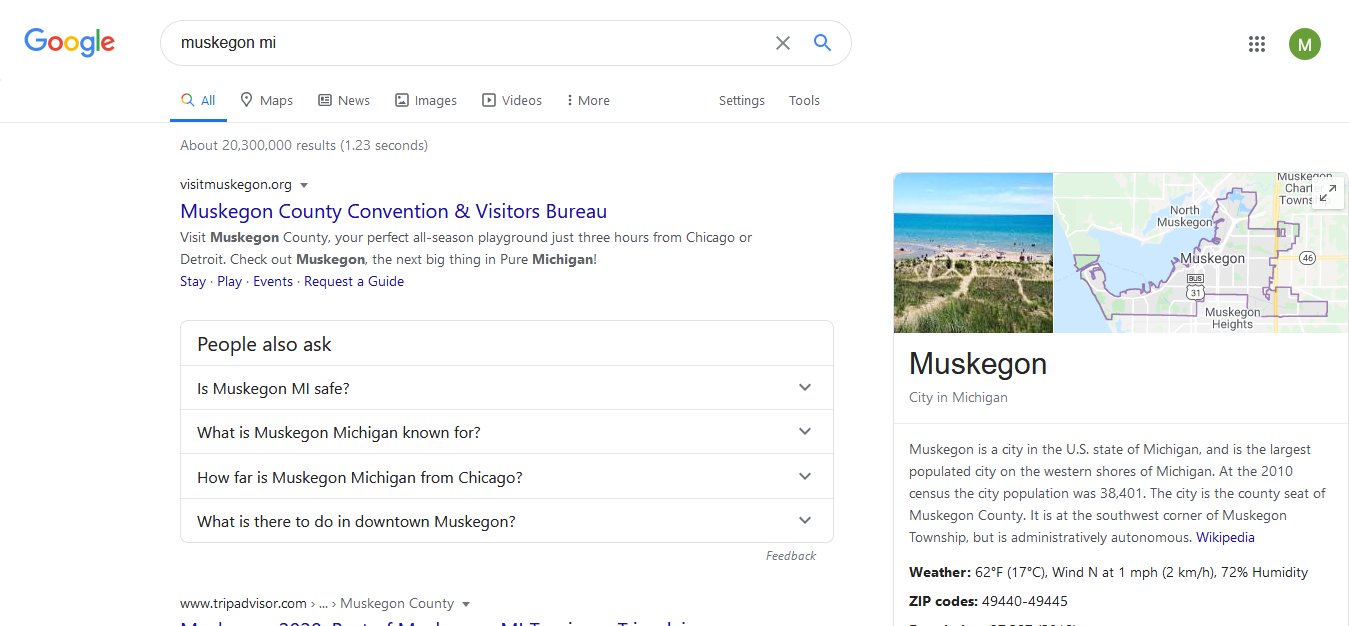The width and height of the screenshot is (1349, 626).
Task: Follow the Wikipedia link in knowledge panel
Action: click(1225, 537)
